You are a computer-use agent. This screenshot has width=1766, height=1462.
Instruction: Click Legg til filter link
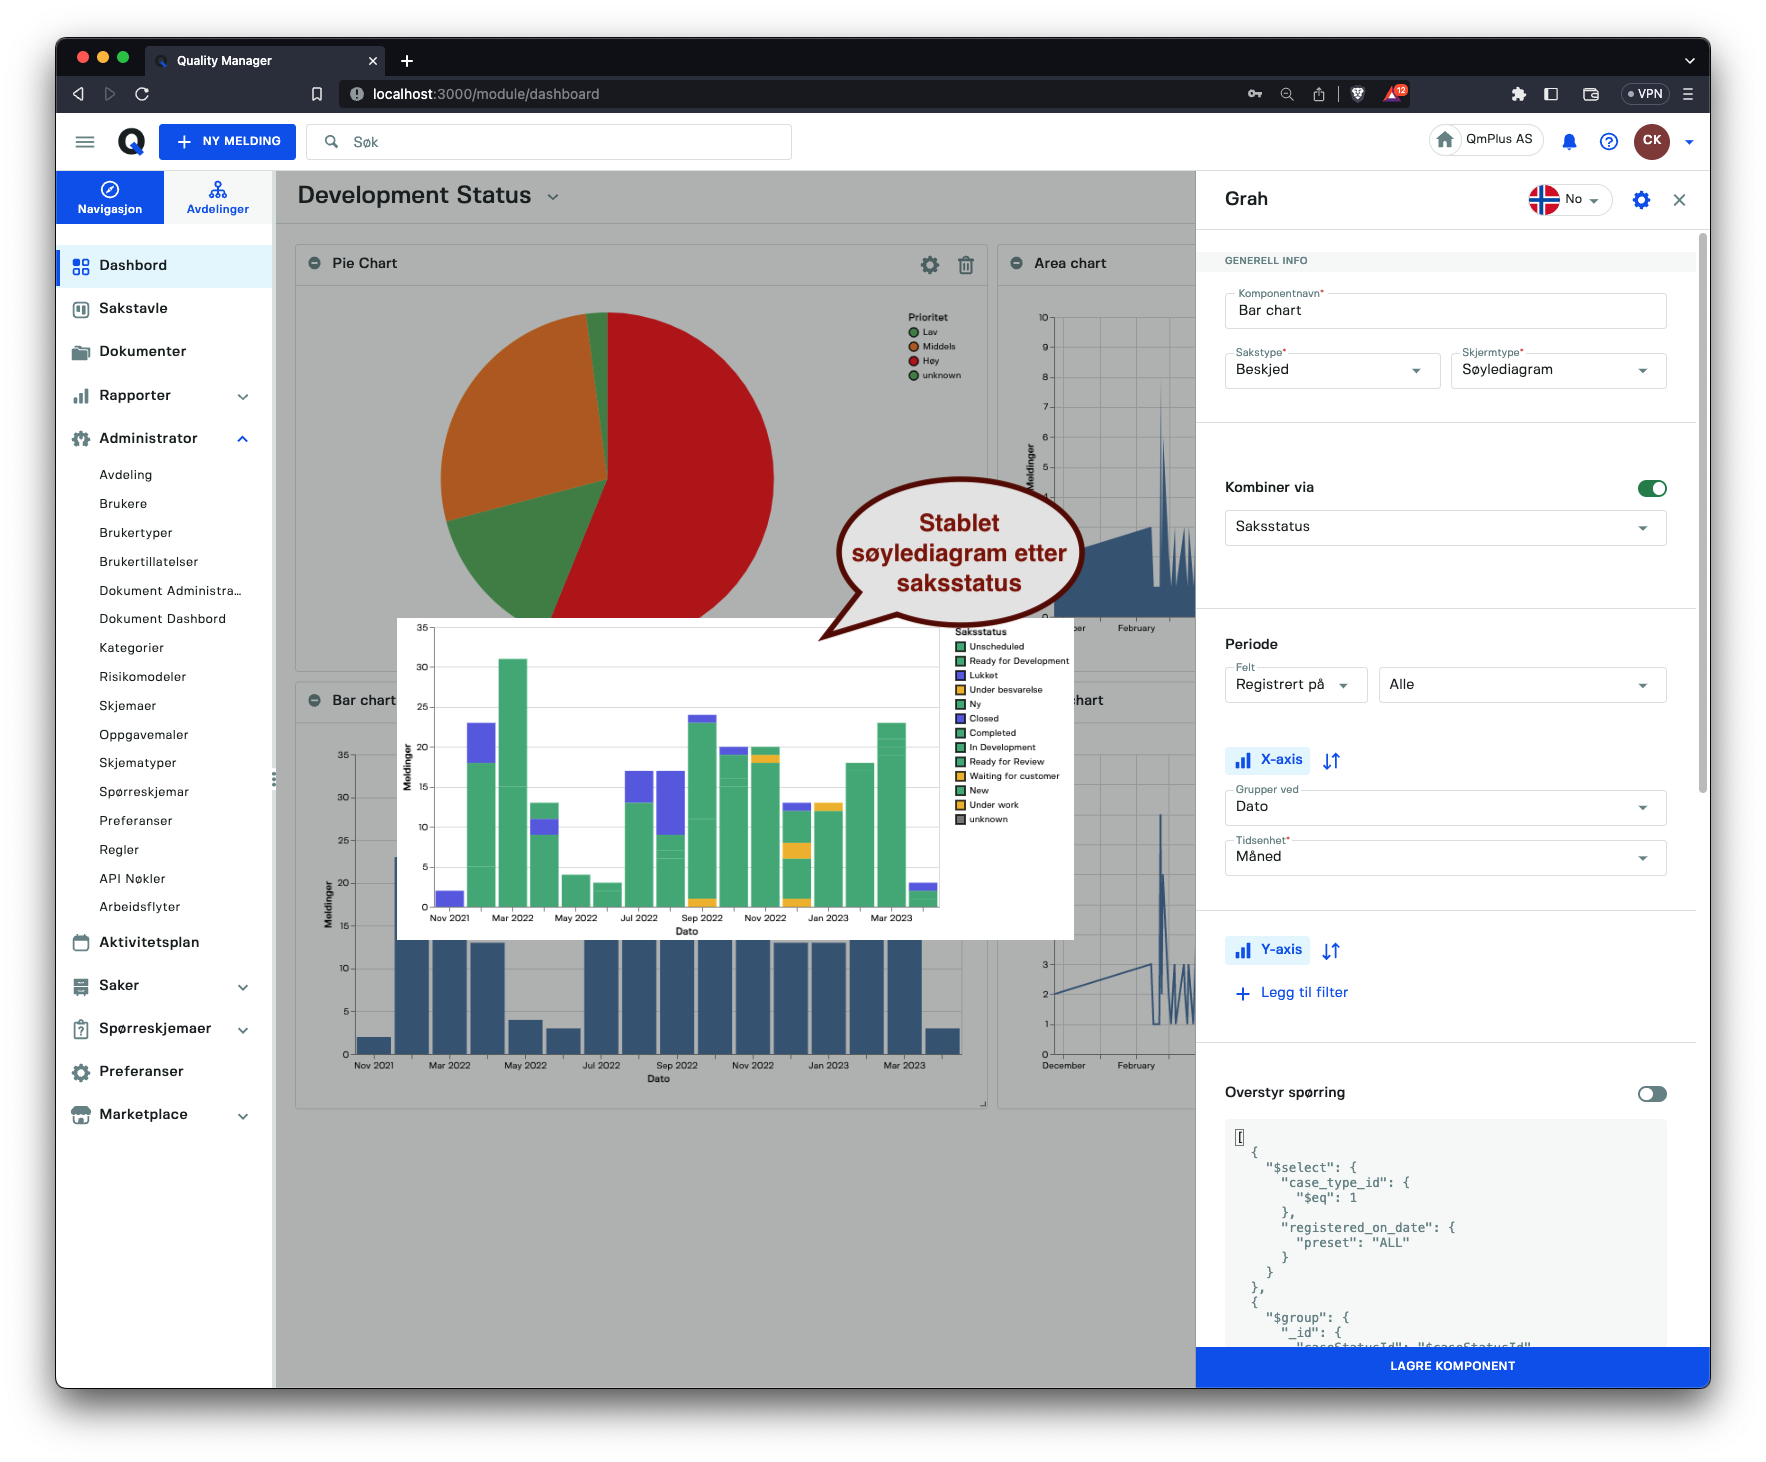[x=1304, y=993]
